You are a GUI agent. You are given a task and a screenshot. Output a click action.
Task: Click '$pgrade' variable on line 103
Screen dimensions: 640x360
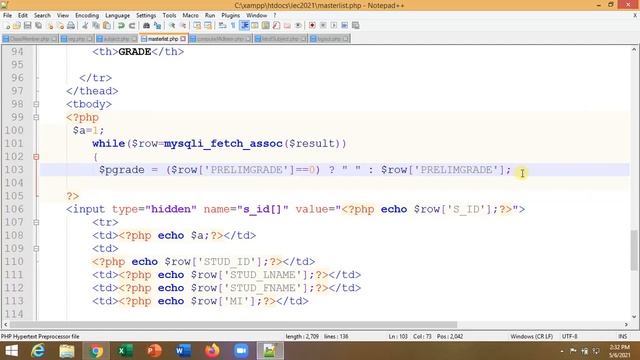(x=122, y=170)
